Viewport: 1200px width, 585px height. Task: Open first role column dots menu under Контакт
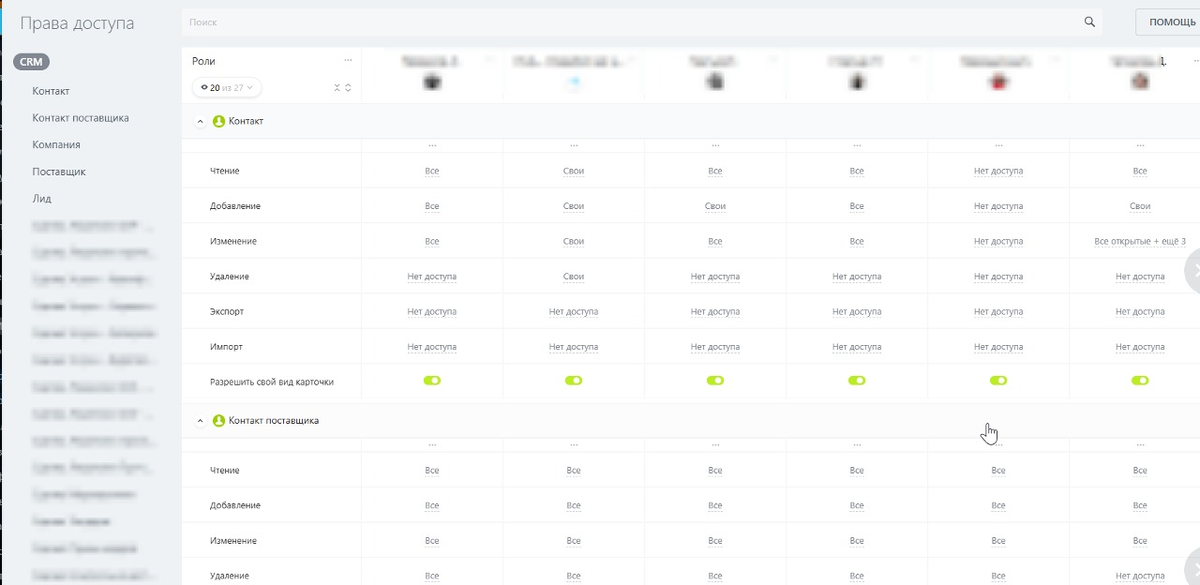click(x=432, y=146)
